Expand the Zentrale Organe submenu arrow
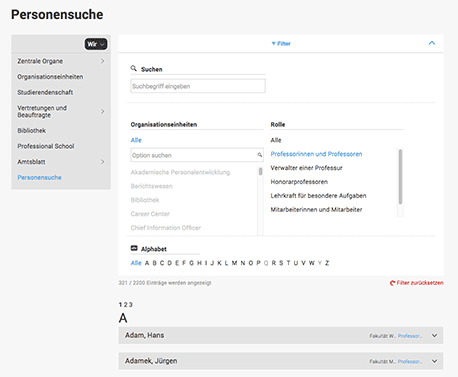Screen dimensions: 458x377 [103, 61]
